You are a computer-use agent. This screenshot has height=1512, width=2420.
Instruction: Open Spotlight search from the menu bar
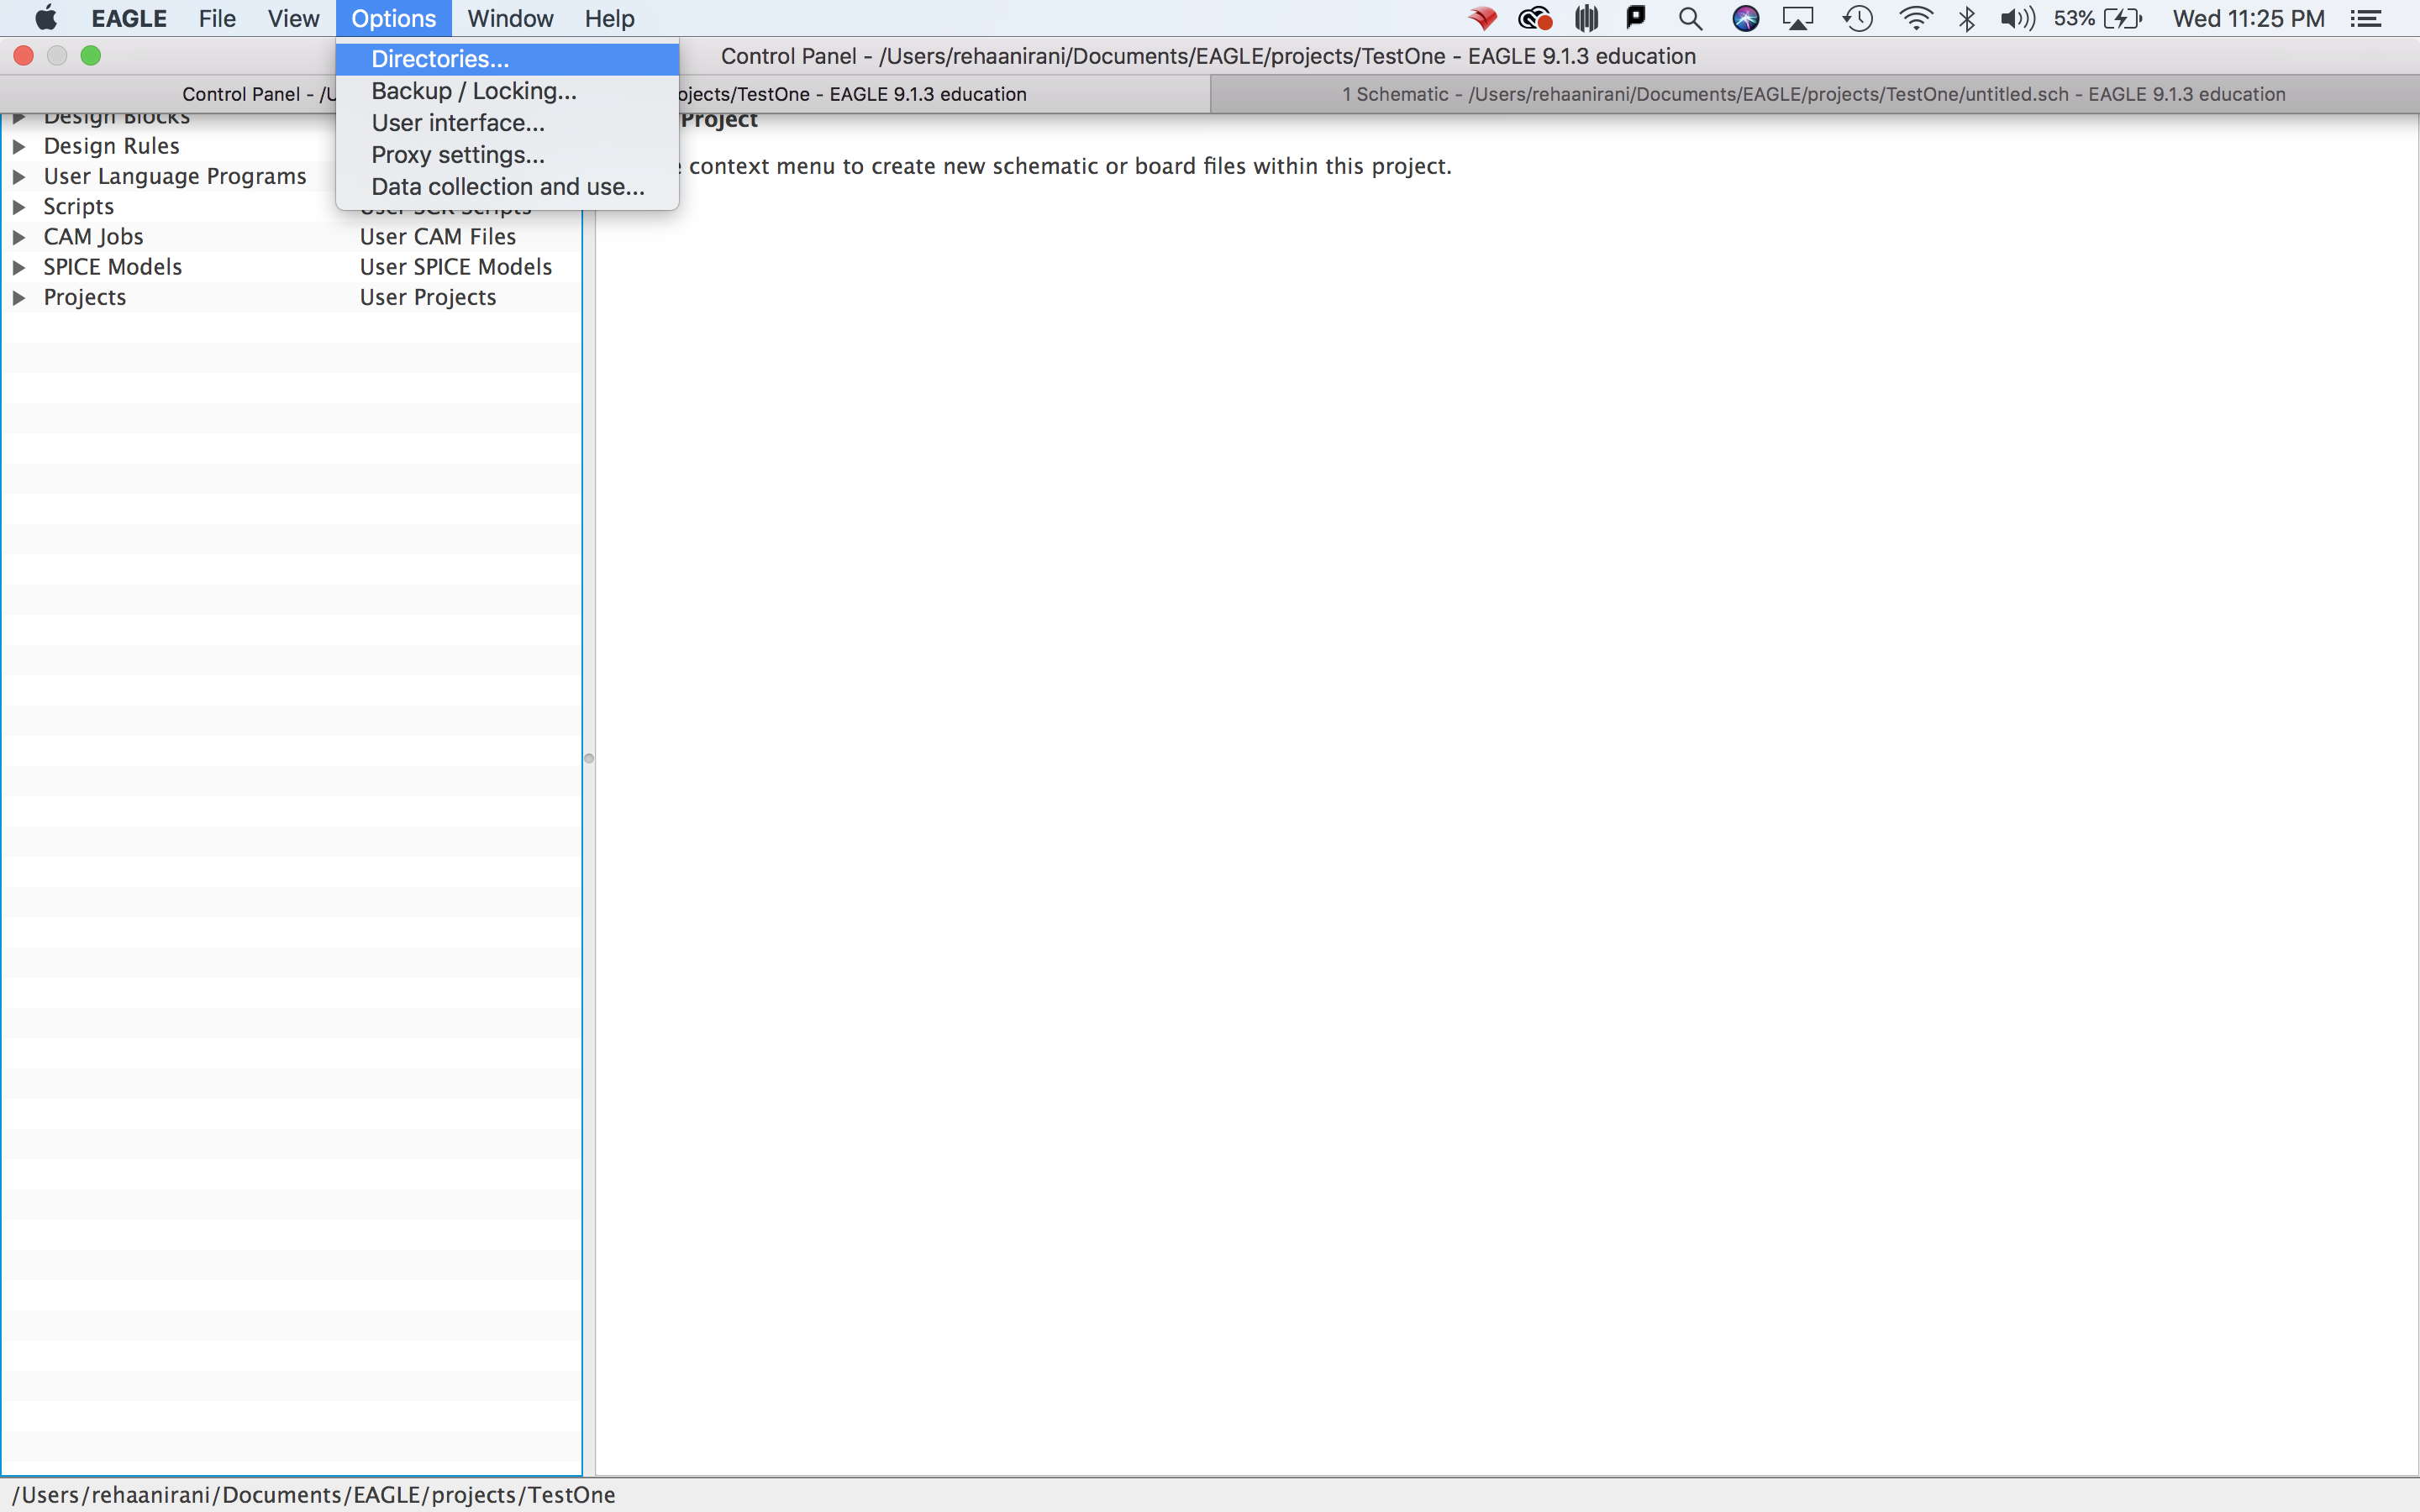click(x=1691, y=18)
